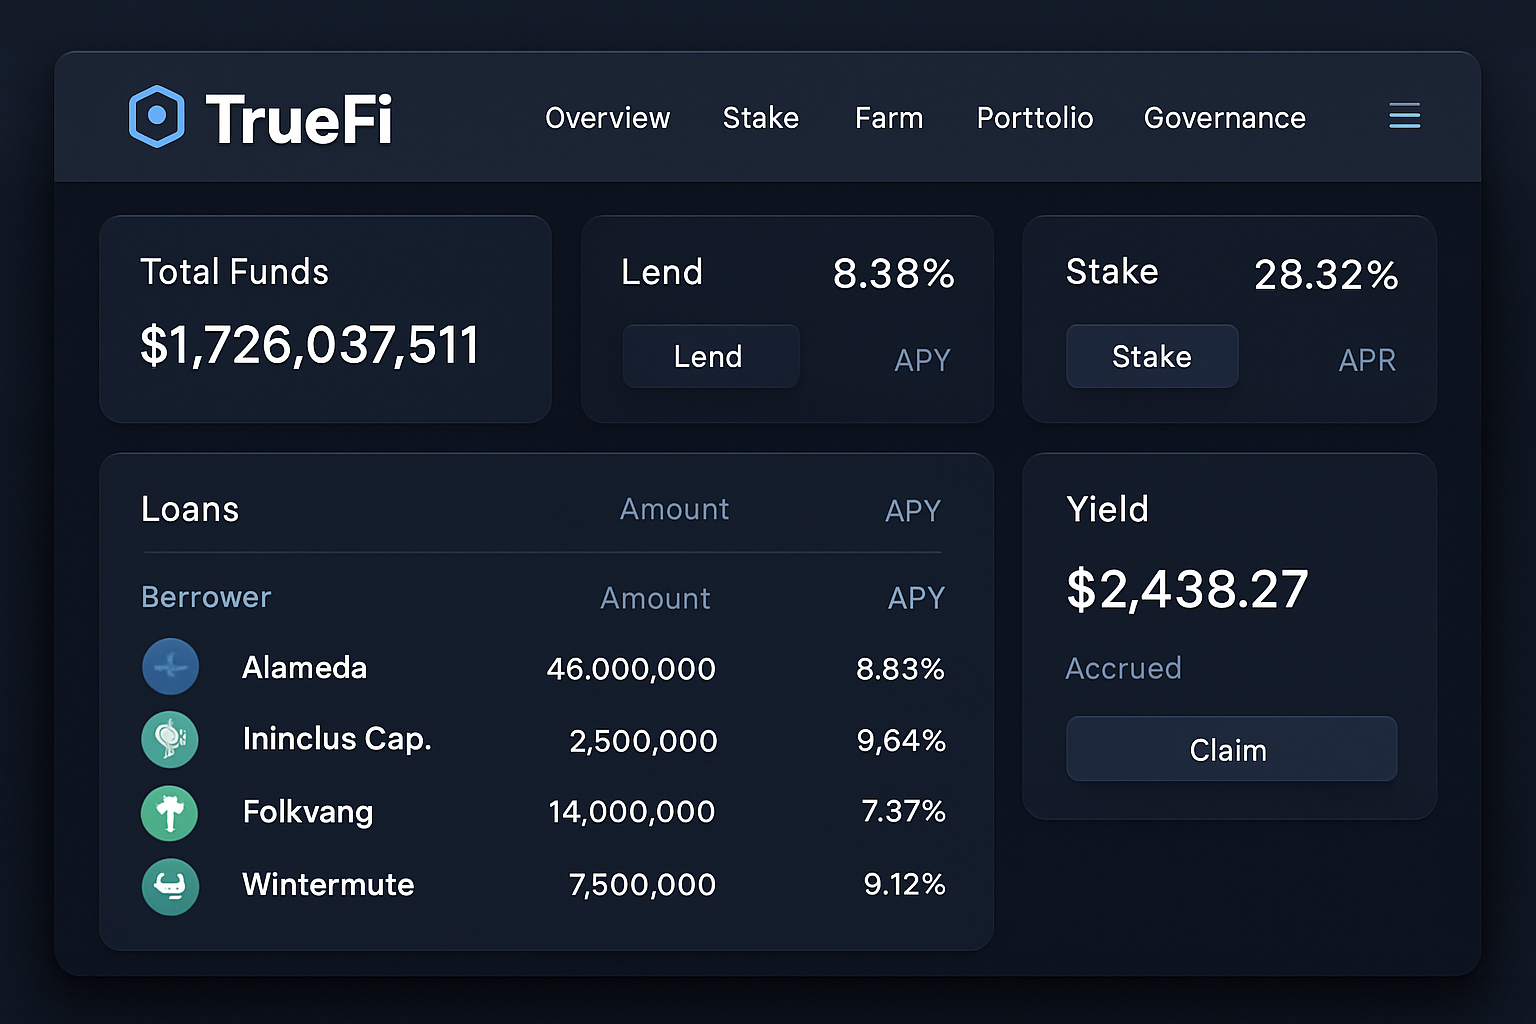This screenshot has width=1536, height=1024.
Task: Claim the accrued yield
Action: pyautogui.click(x=1230, y=749)
